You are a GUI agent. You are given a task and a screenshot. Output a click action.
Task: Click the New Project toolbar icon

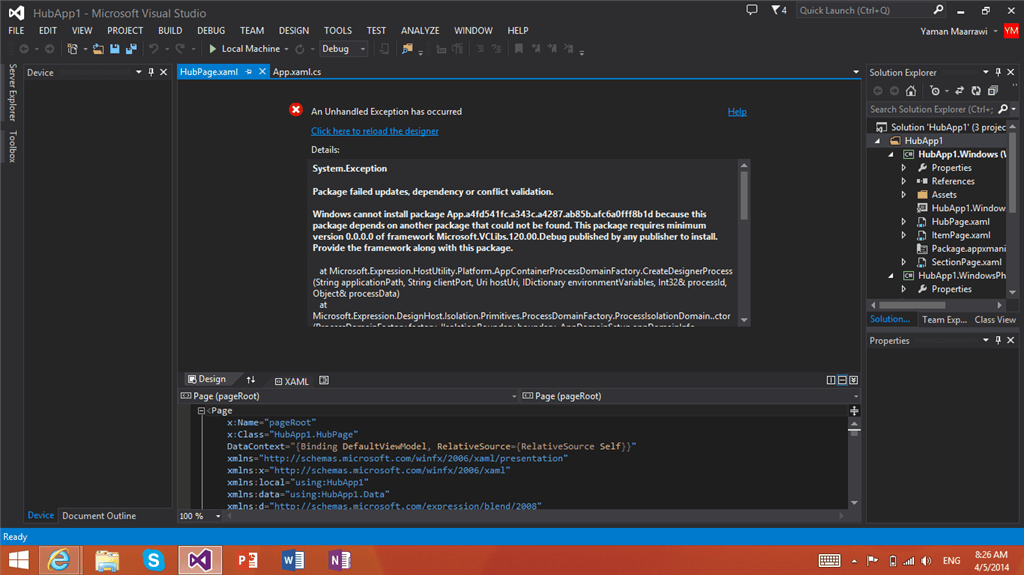[x=72, y=49]
